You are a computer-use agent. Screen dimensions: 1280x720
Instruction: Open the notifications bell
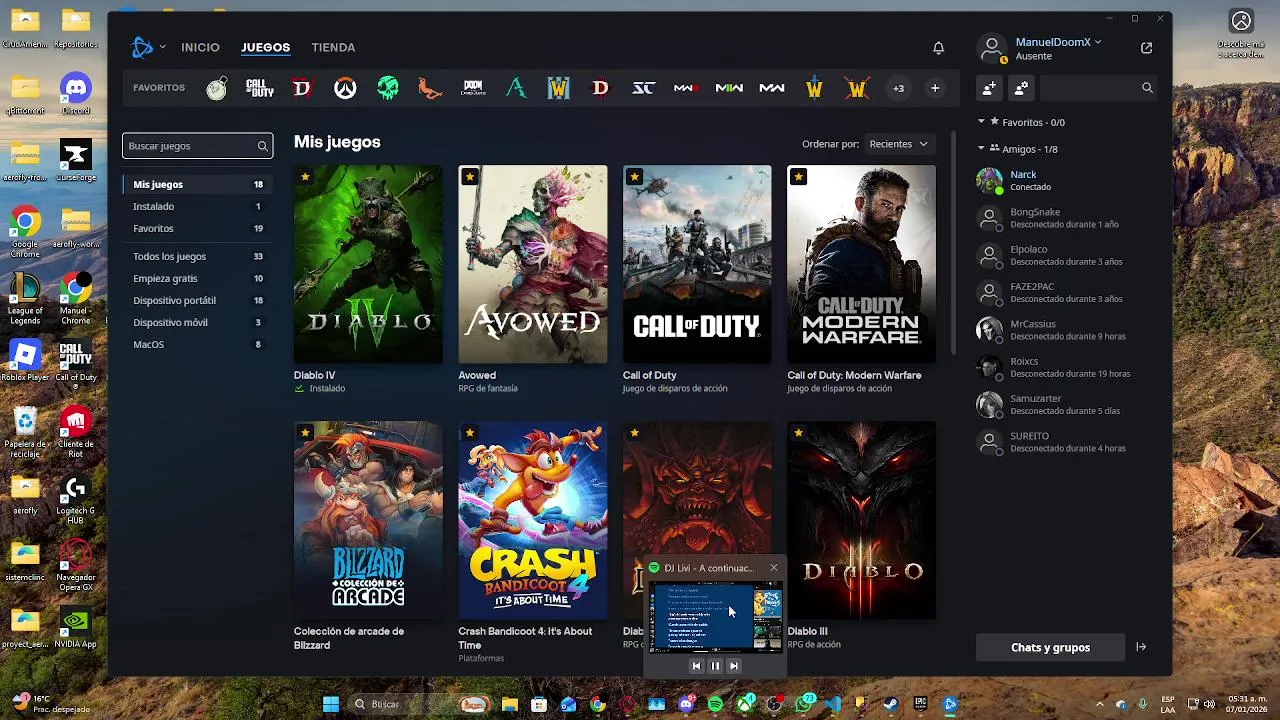[x=938, y=47]
